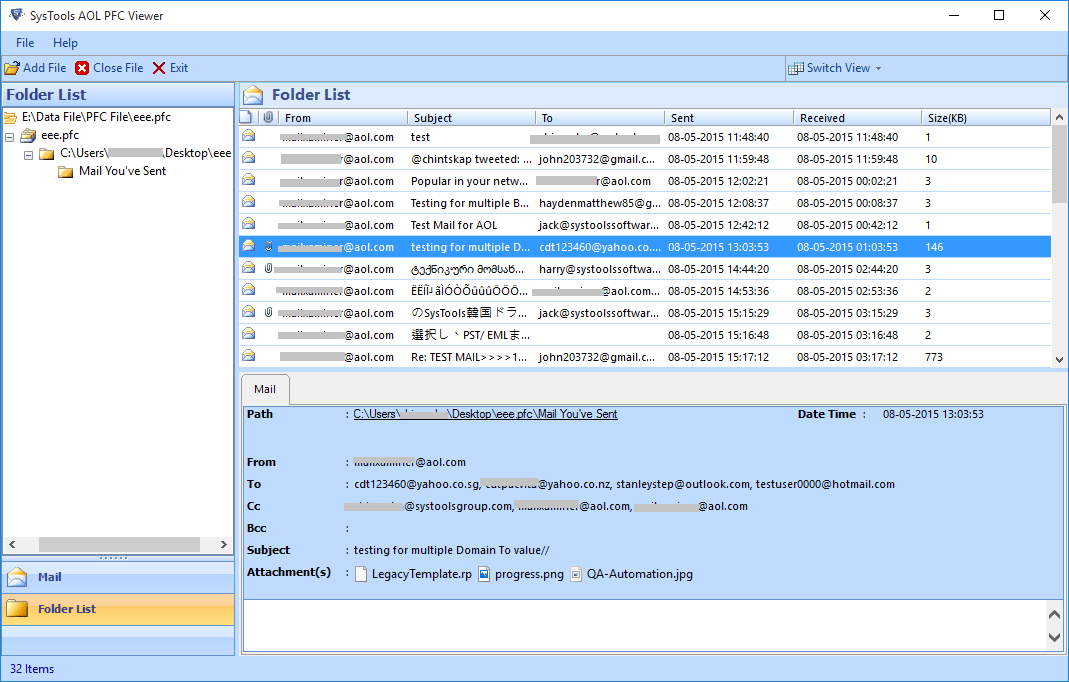Open the Help menu
This screenshot has width=1069, height=682.
[x=65, y=43]
